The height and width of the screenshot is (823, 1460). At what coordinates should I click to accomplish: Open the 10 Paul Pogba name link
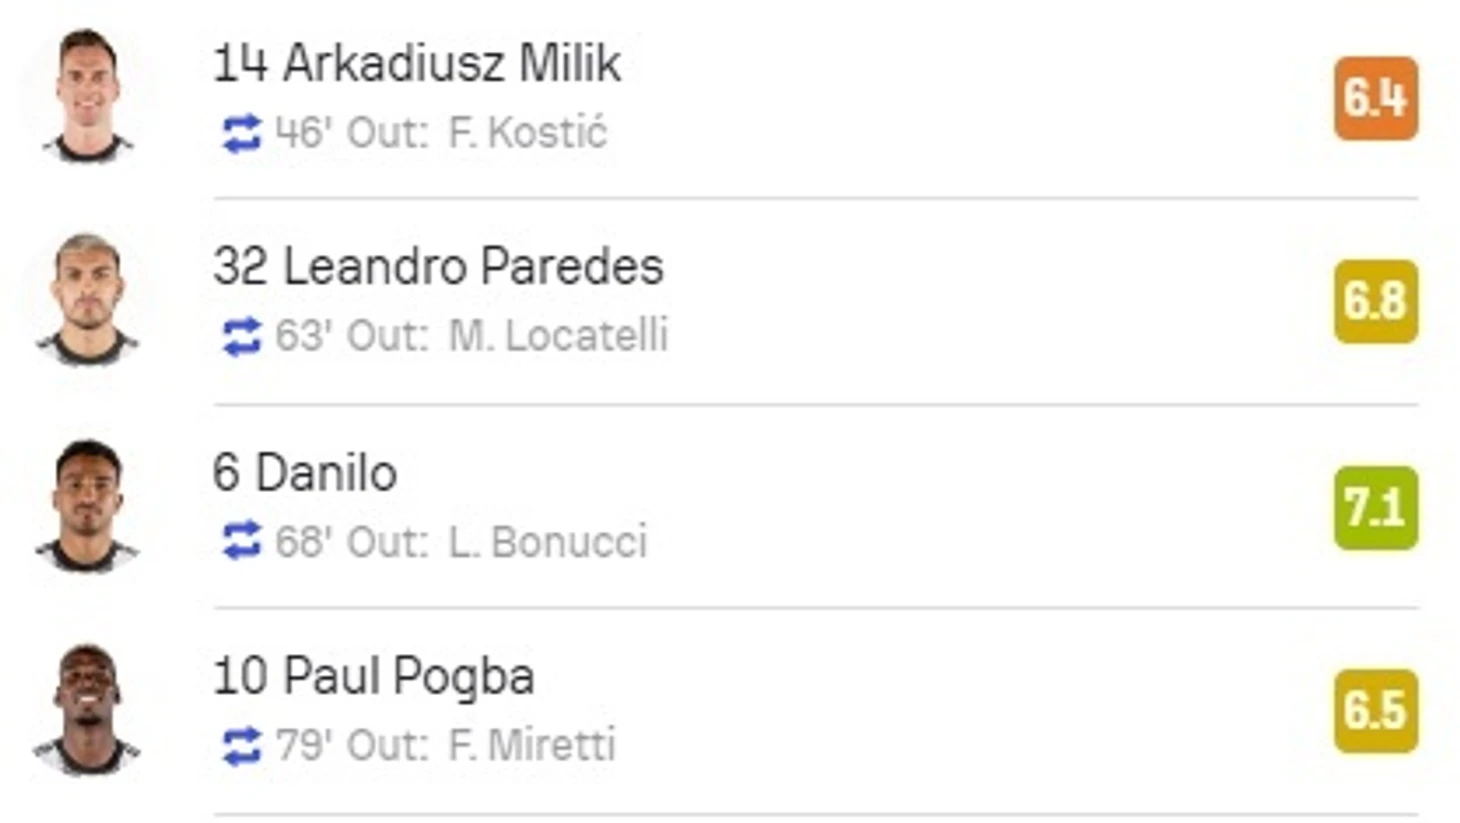click(374, 676)
